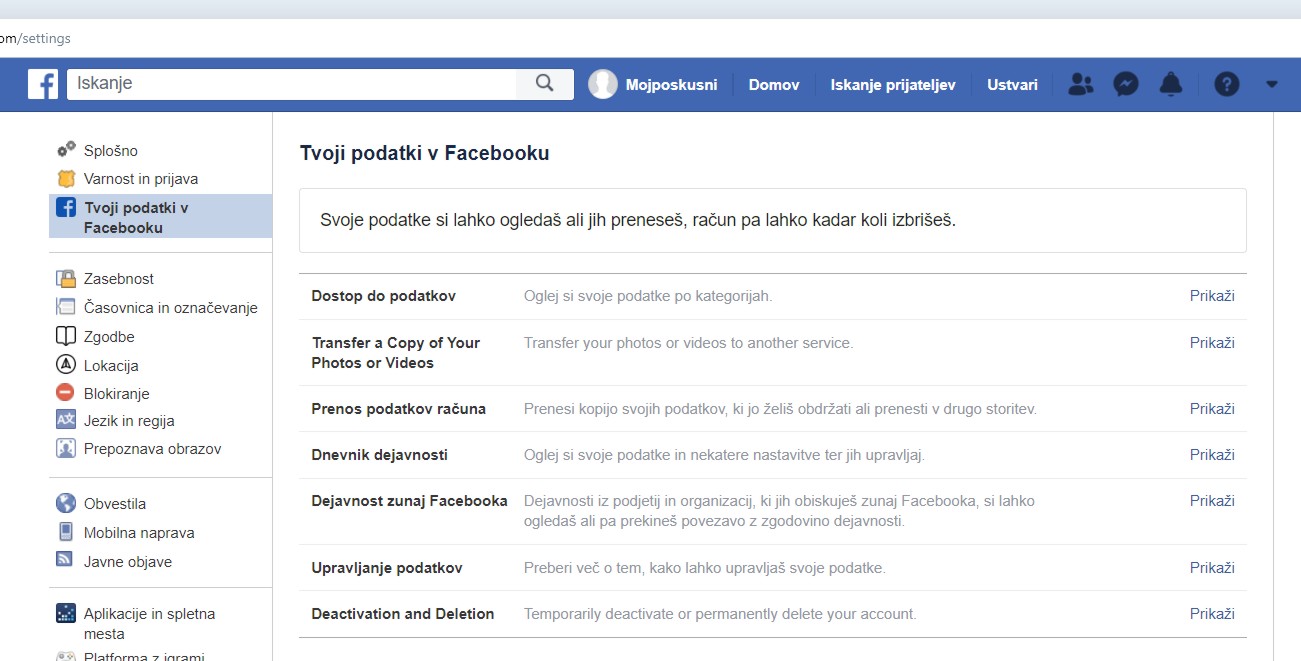Expand Dnevnik dejavnosti via Prikaži
Image resolution: width=1301 pixels, height=661 pixels.
coord(1211,455)
